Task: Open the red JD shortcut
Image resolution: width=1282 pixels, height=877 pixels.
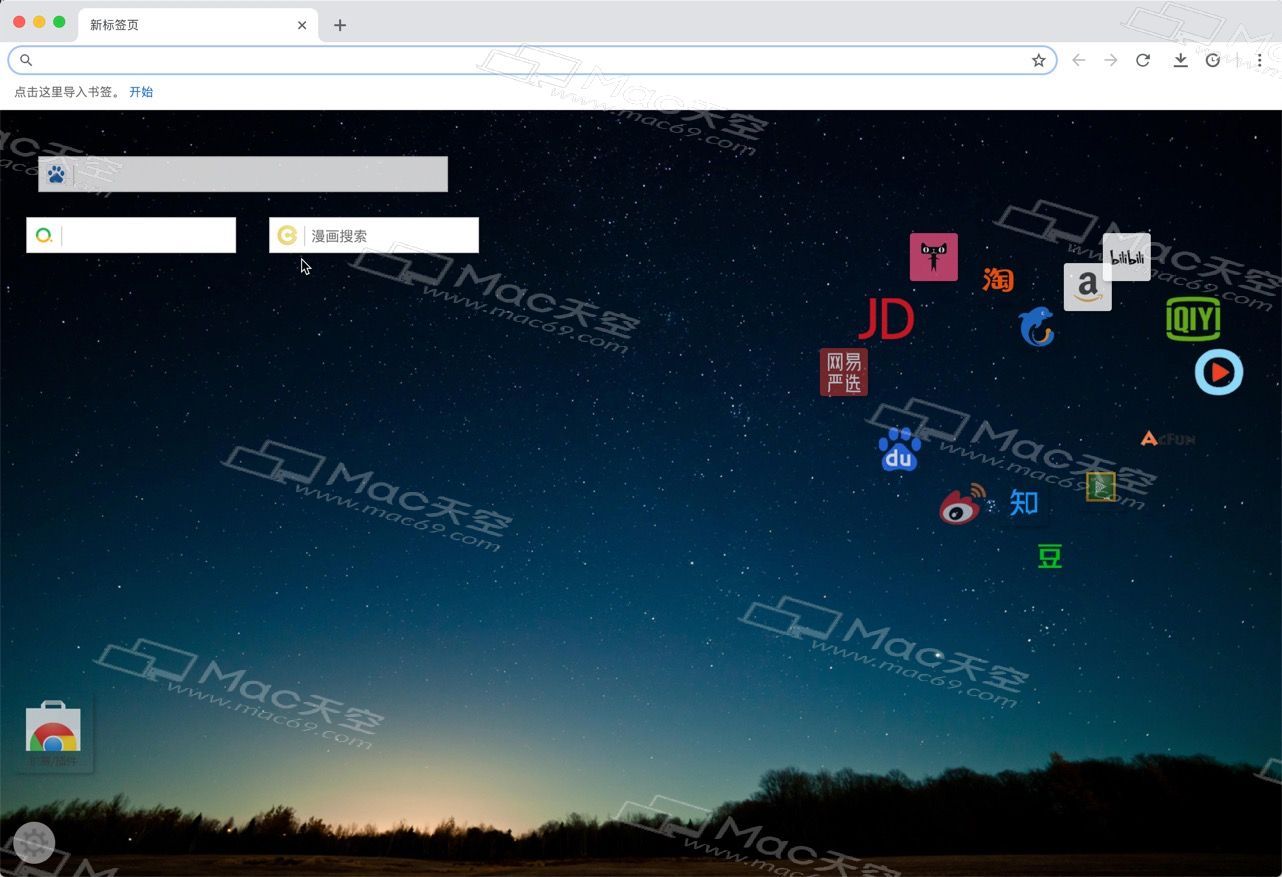Action: 886,319
